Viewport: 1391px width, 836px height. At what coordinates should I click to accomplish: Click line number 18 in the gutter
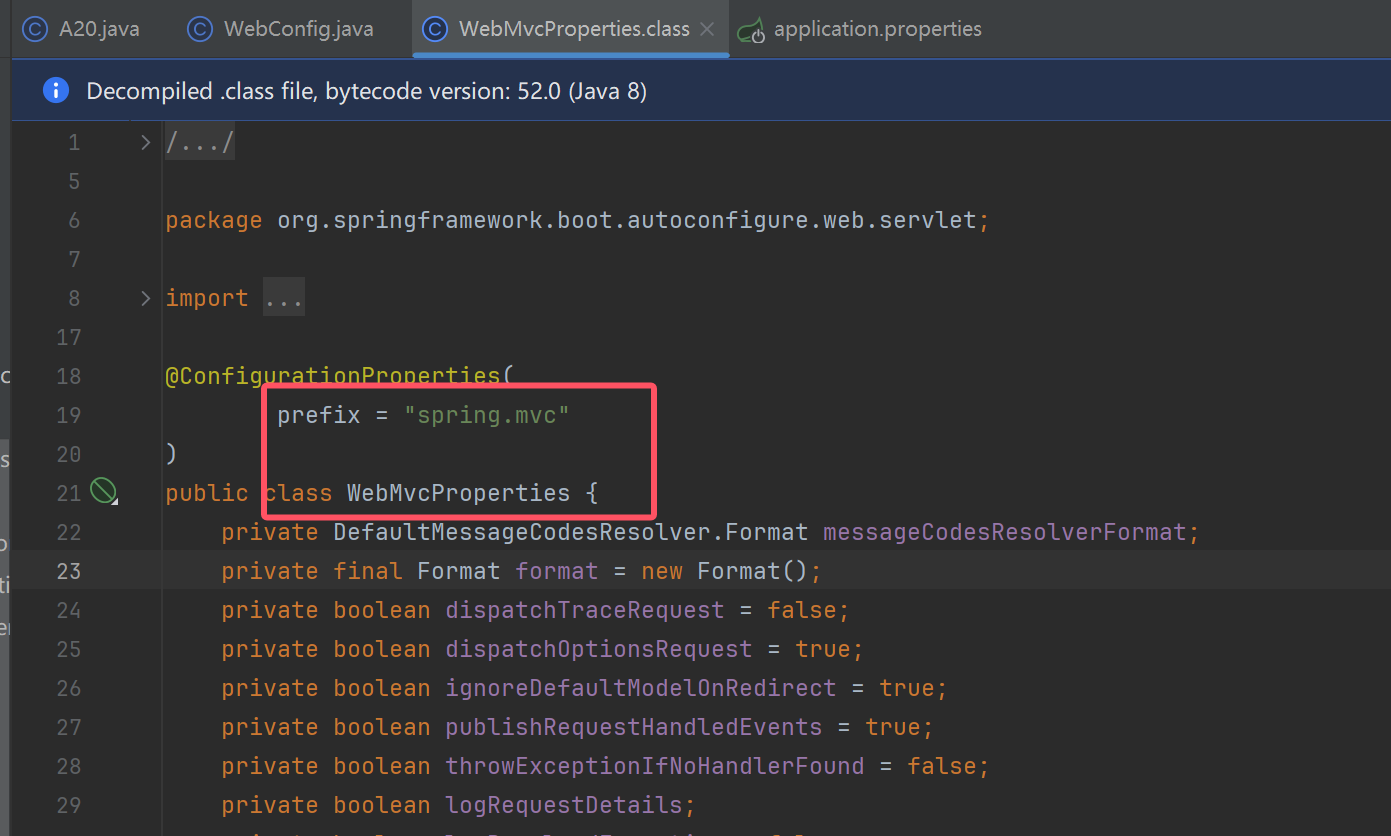[69, 376]
